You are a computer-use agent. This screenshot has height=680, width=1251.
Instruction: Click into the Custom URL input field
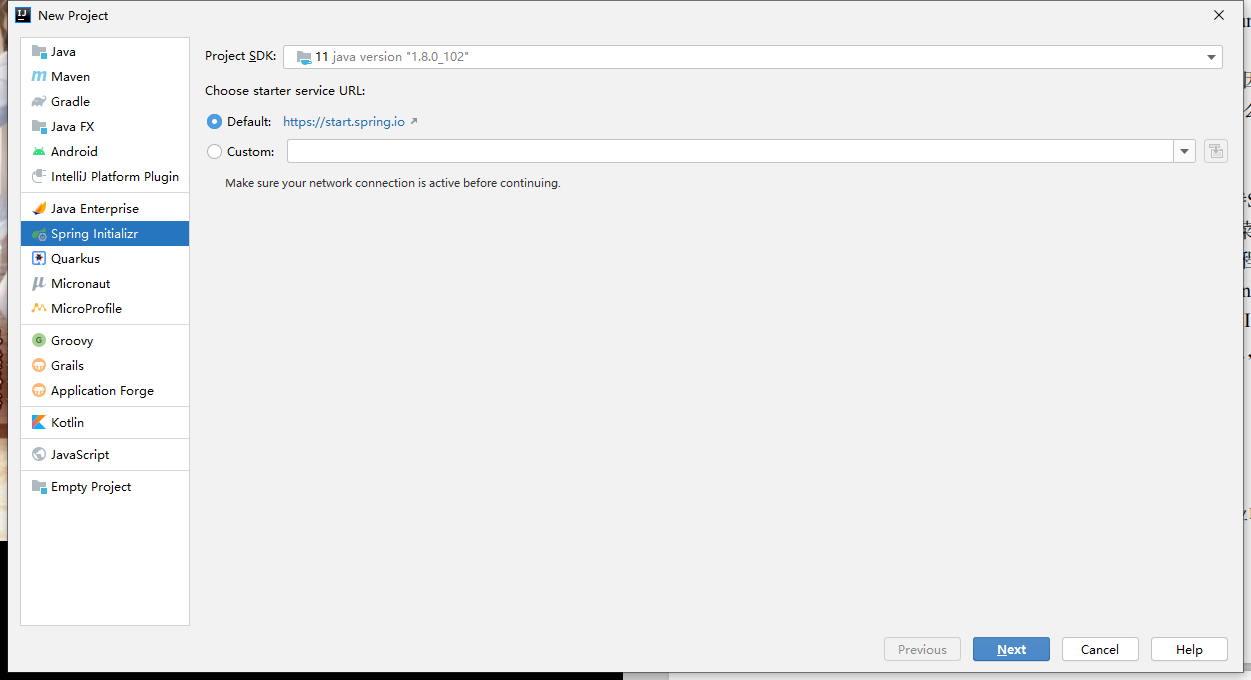[x=730, y=152]
